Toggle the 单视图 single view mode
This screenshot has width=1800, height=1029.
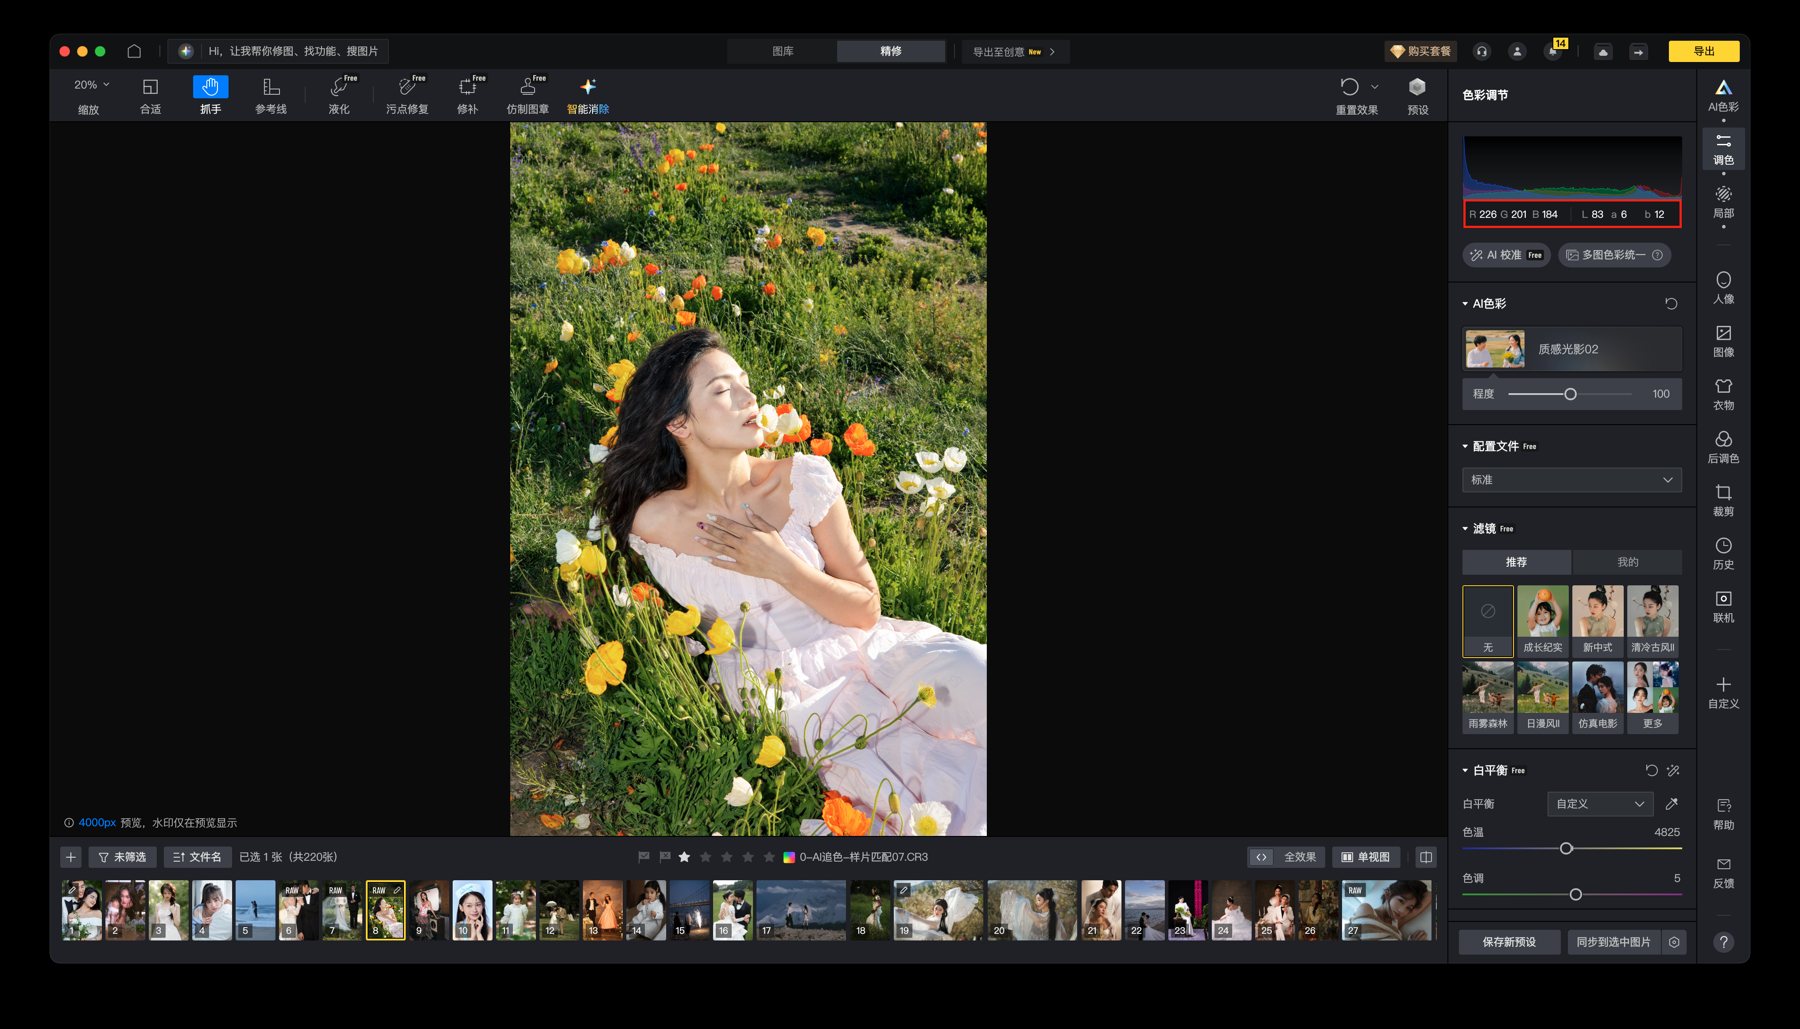[x=1365, y=857]
